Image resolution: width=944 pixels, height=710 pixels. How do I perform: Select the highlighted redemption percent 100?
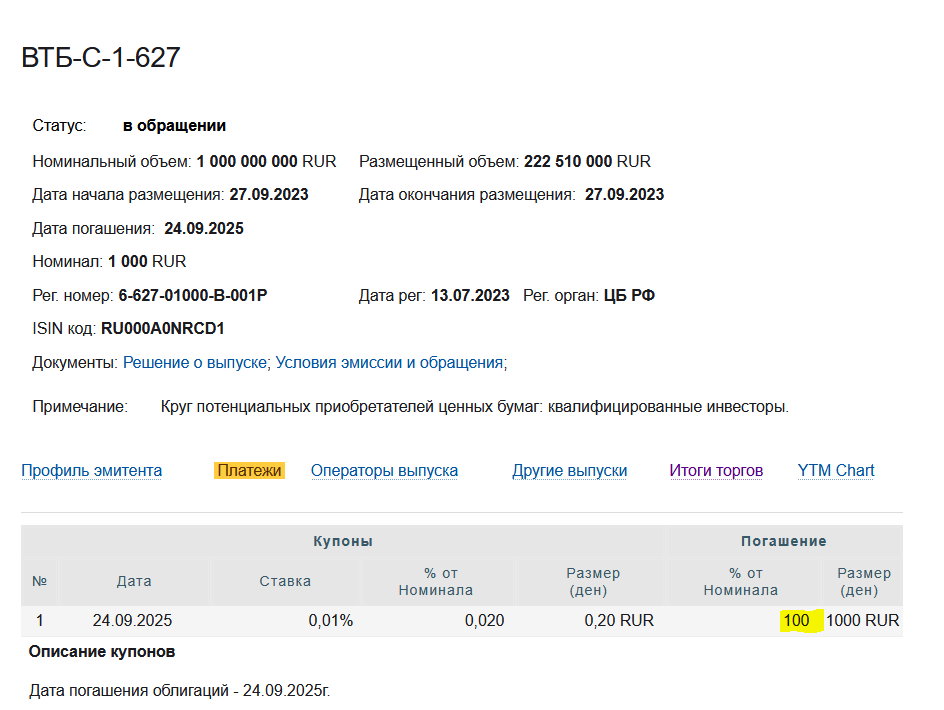tap(796, 620)
